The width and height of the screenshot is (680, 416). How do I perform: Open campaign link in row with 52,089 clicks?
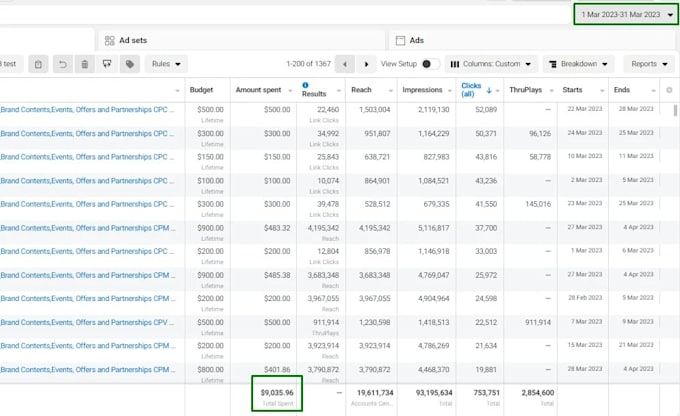pos(87,110)
